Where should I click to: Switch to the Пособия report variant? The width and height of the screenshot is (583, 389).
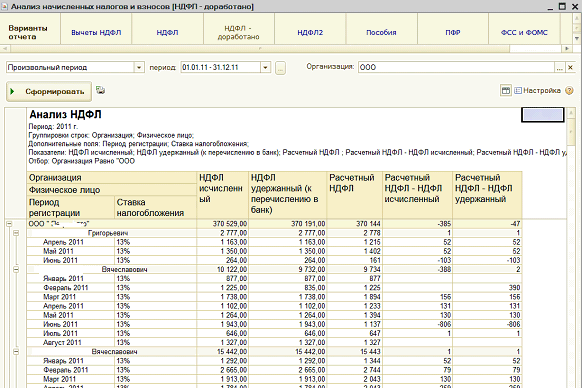click(381, 32)
